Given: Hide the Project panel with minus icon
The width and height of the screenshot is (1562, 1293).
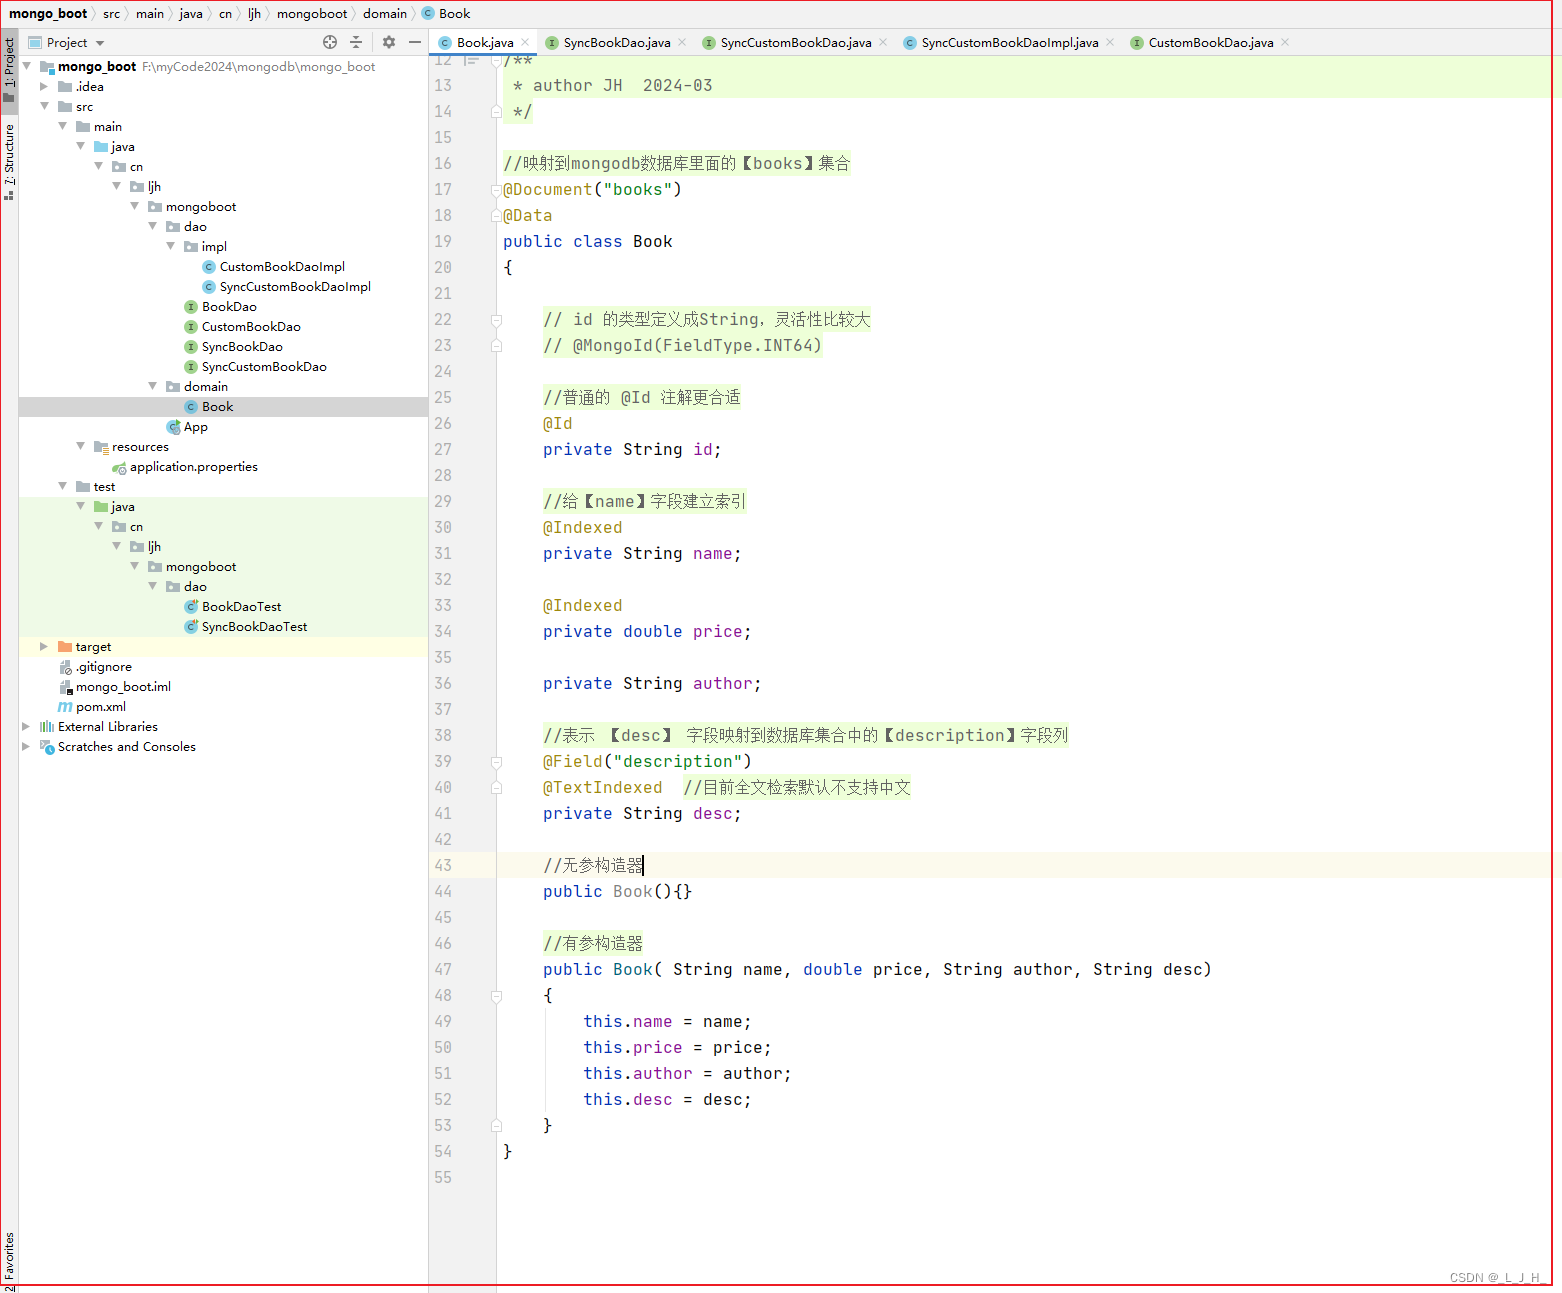Looking at the screenshot, I should (x=415, y=42).
